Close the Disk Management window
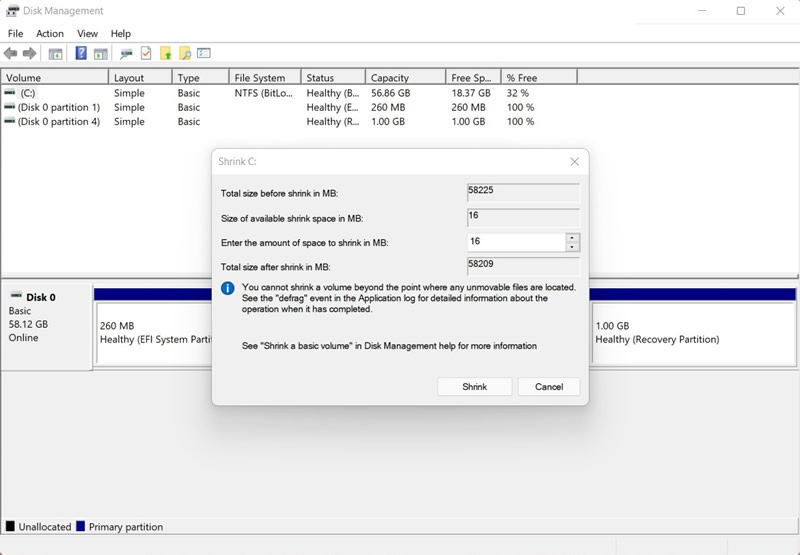Screen dimensions: 800x555 coord(780,11)
